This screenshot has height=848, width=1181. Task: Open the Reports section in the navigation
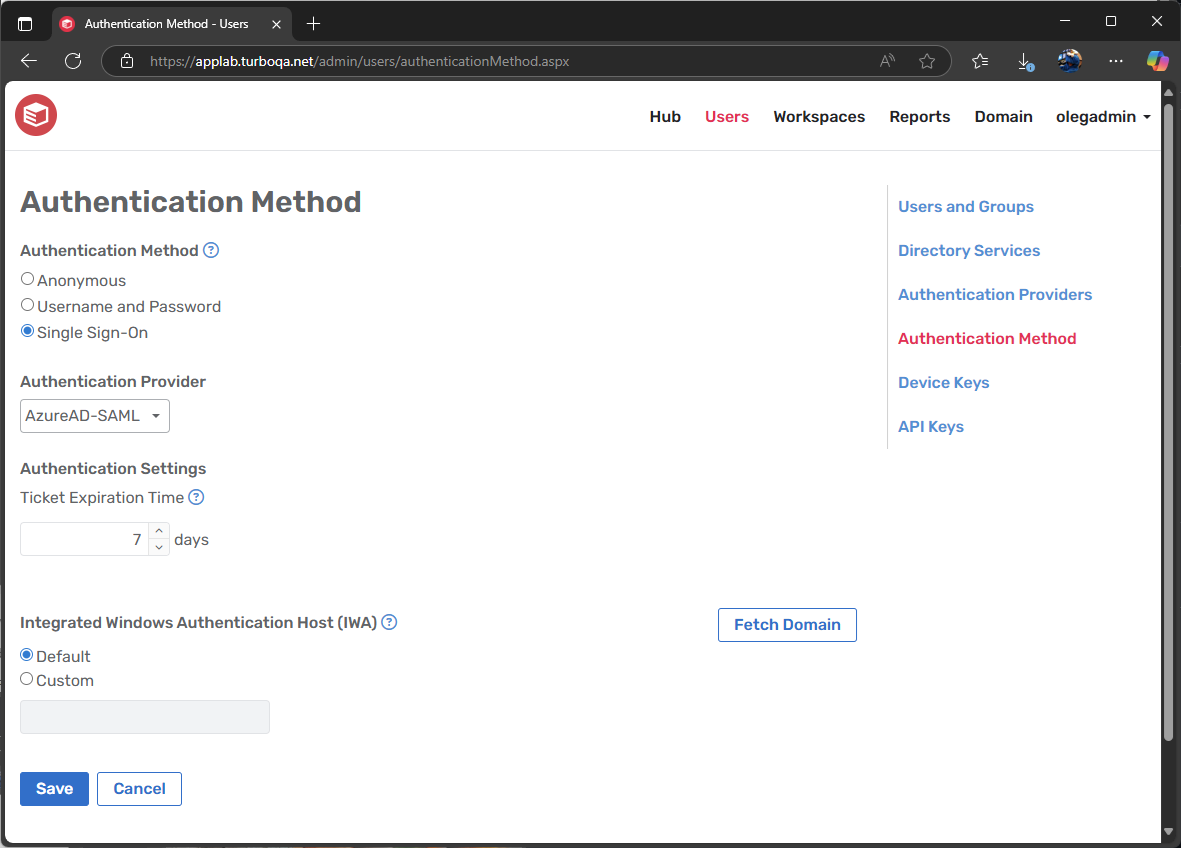tap(919, 116)
